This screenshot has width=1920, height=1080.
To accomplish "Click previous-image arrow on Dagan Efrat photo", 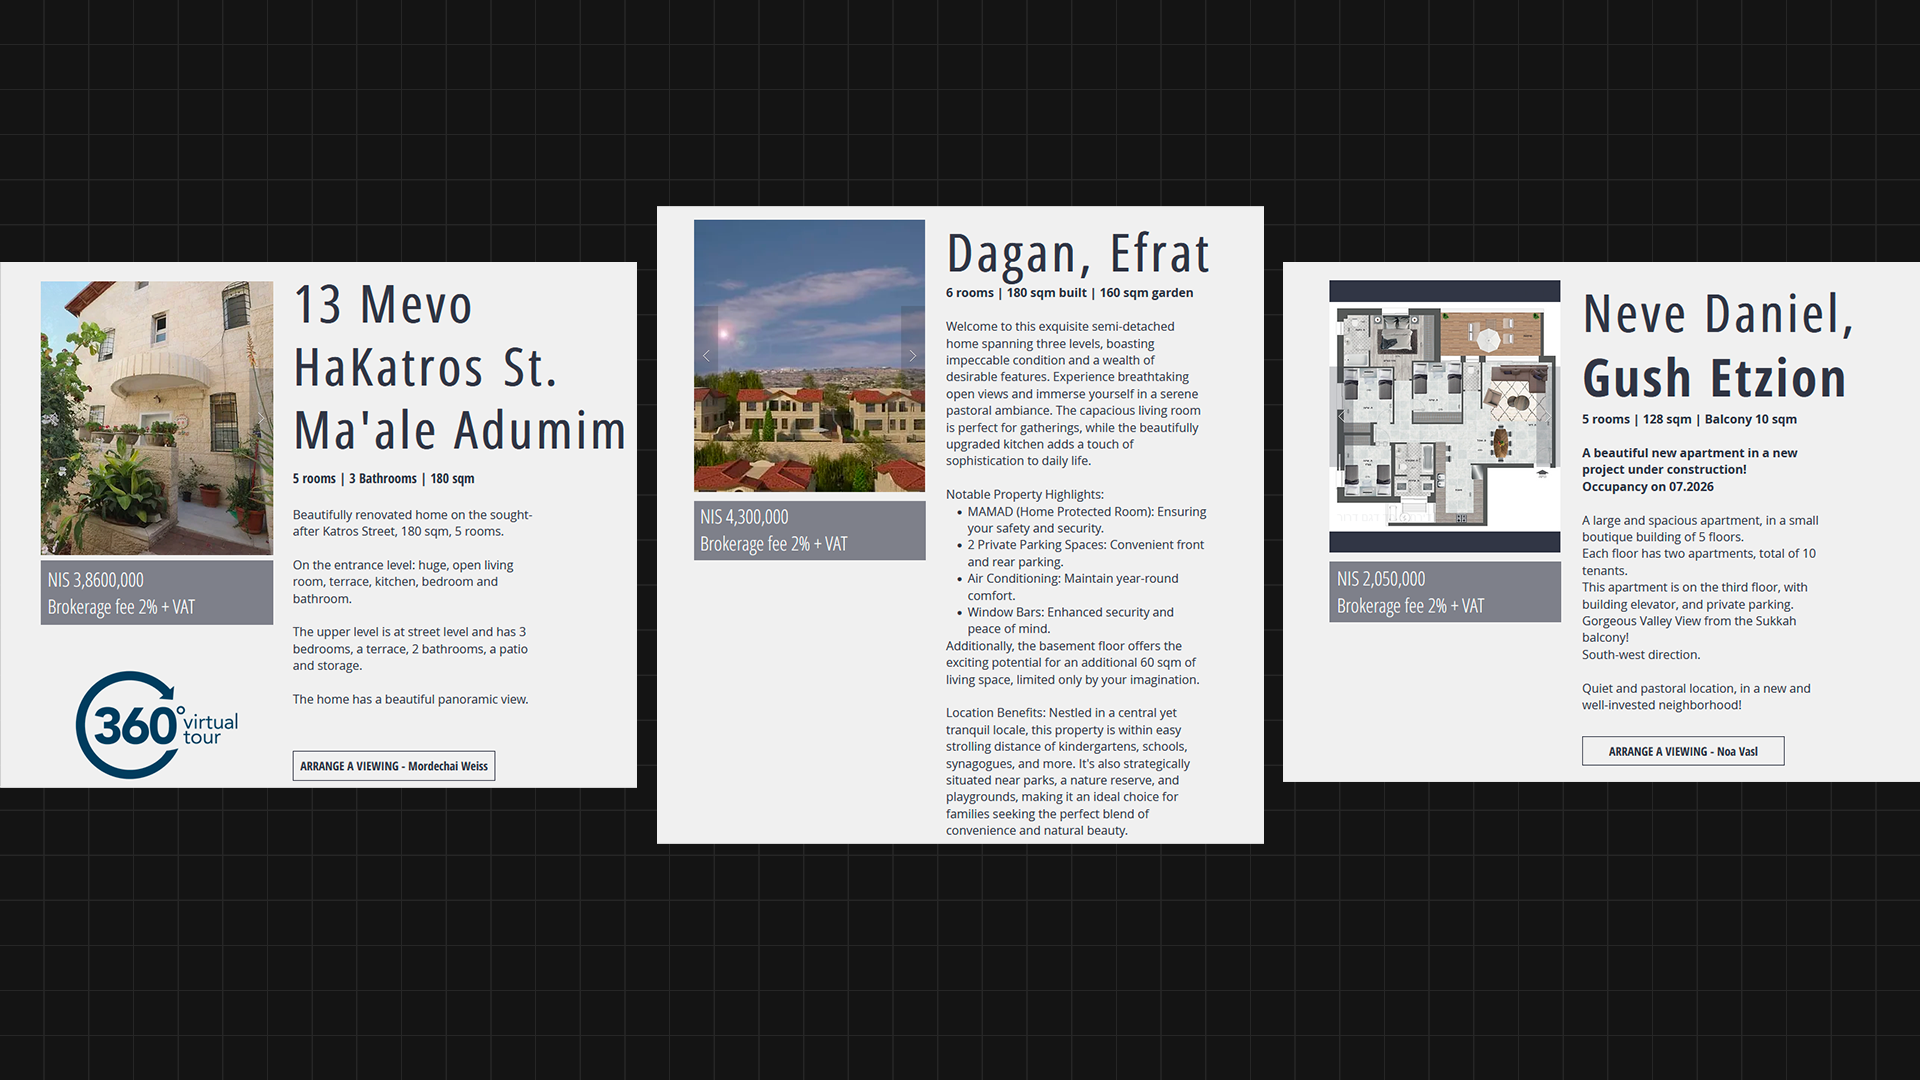I will coord(706,356).
